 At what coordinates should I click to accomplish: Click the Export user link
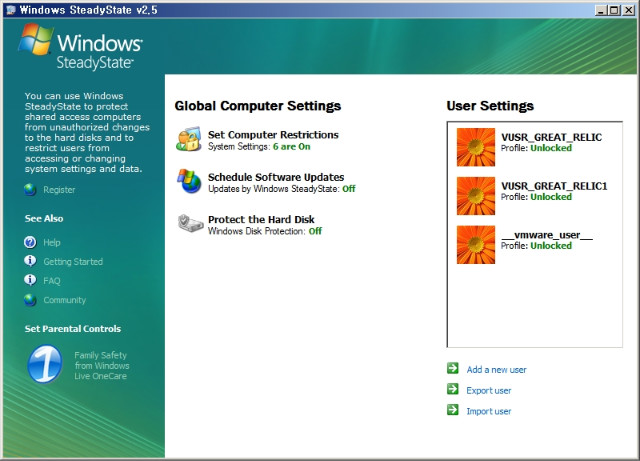click(489, 390)
